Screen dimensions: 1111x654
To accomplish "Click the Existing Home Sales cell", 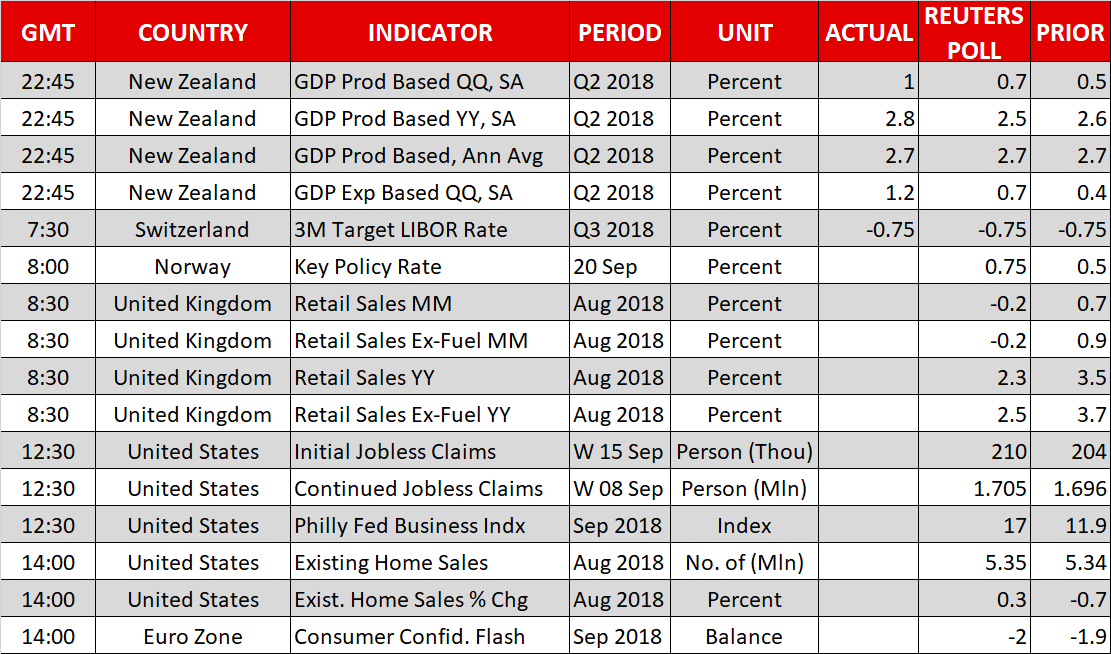I will (x=391, y=563).
